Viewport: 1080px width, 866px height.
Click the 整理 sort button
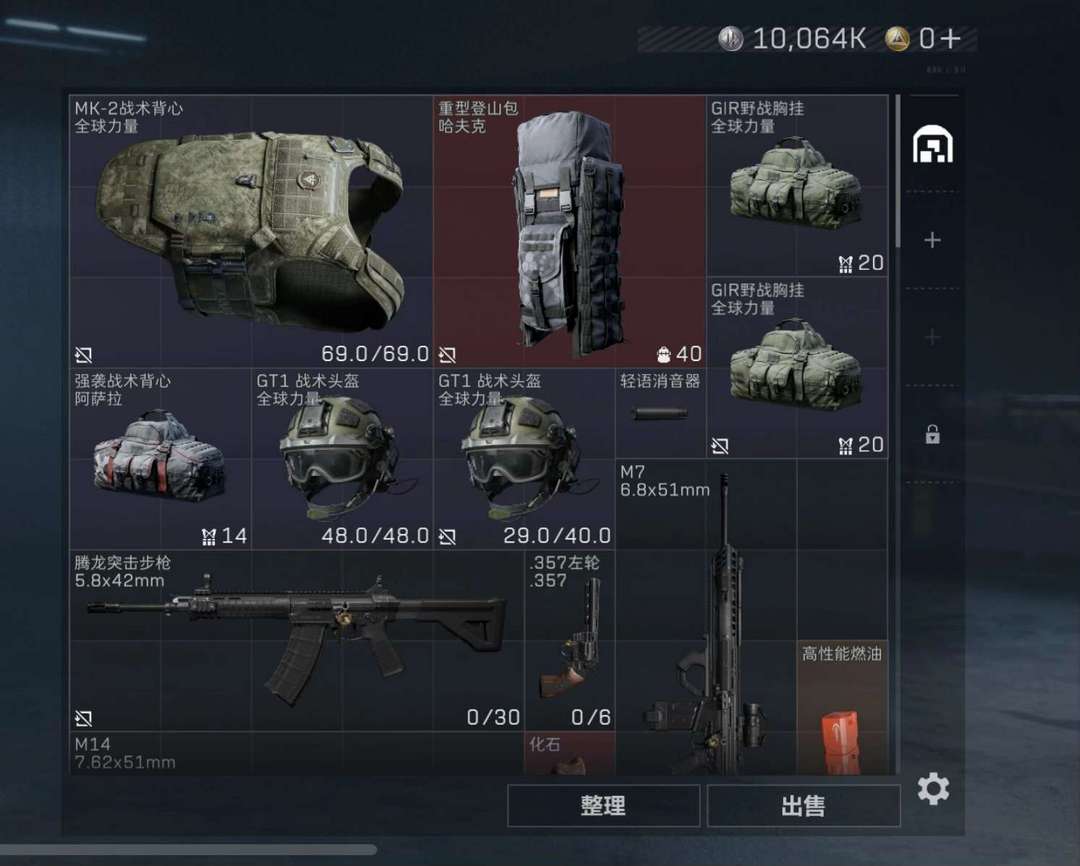[x=603, y=805]
